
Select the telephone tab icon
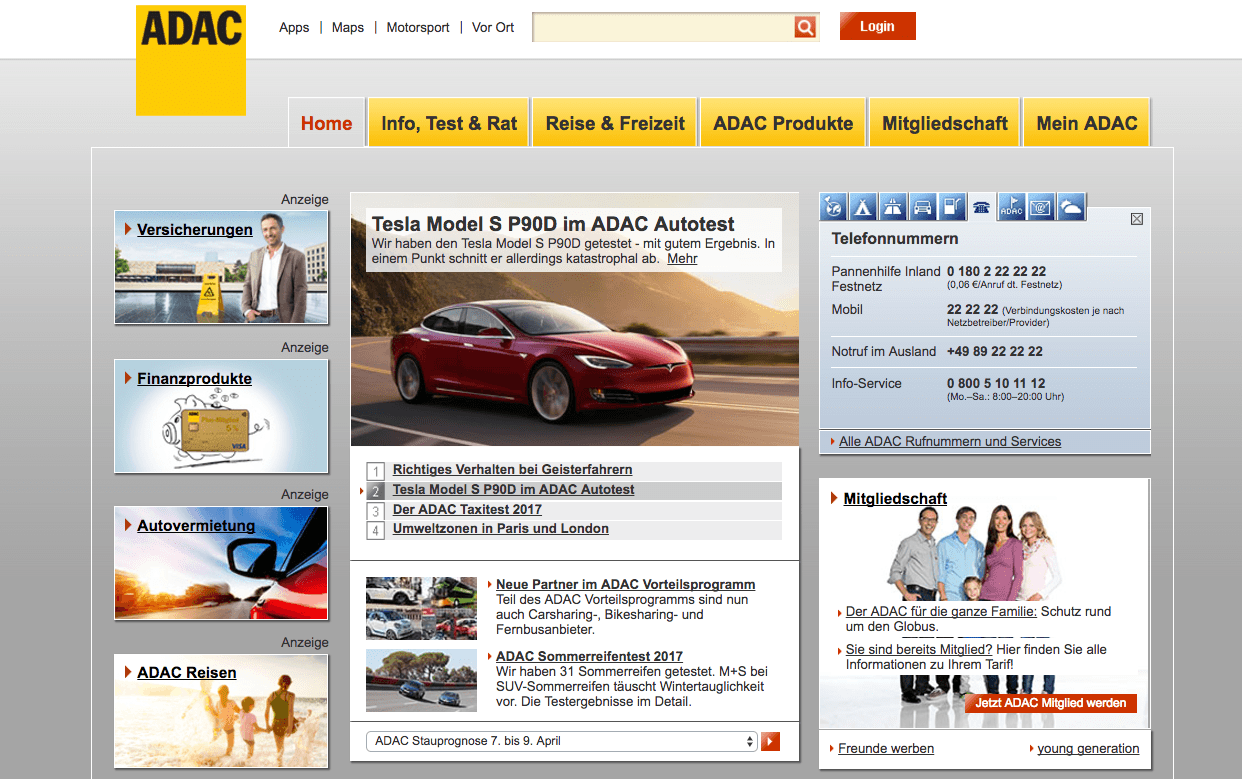[x=982, y=207]
